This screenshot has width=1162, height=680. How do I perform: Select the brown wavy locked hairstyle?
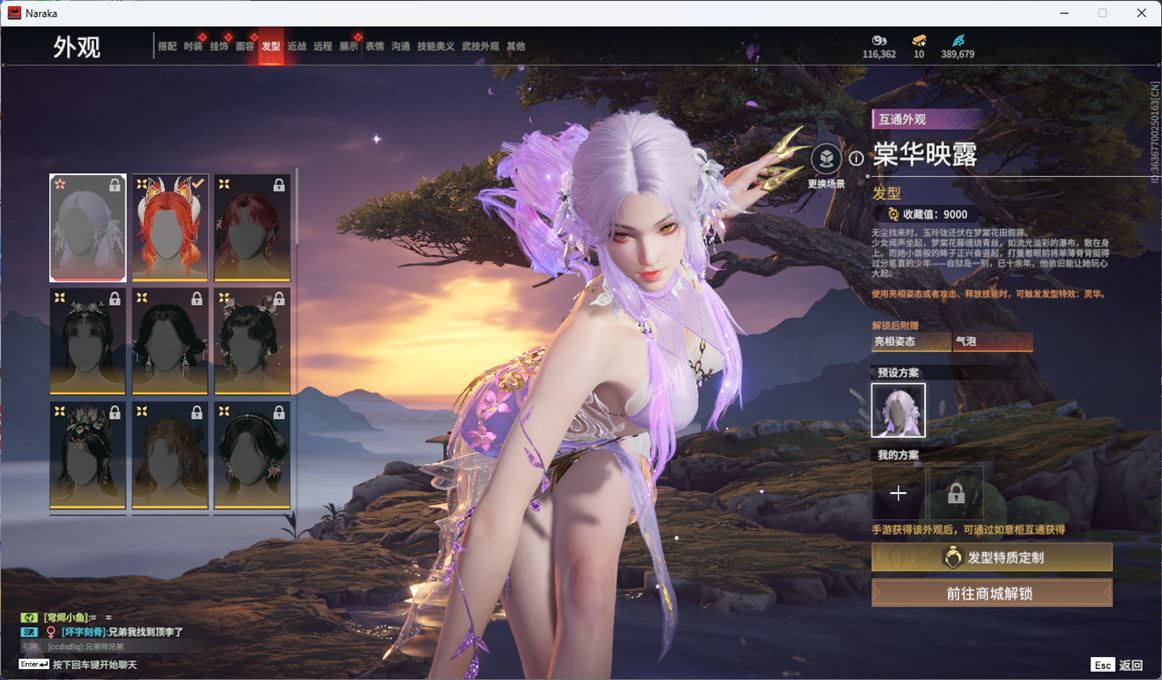coord(170,455)
